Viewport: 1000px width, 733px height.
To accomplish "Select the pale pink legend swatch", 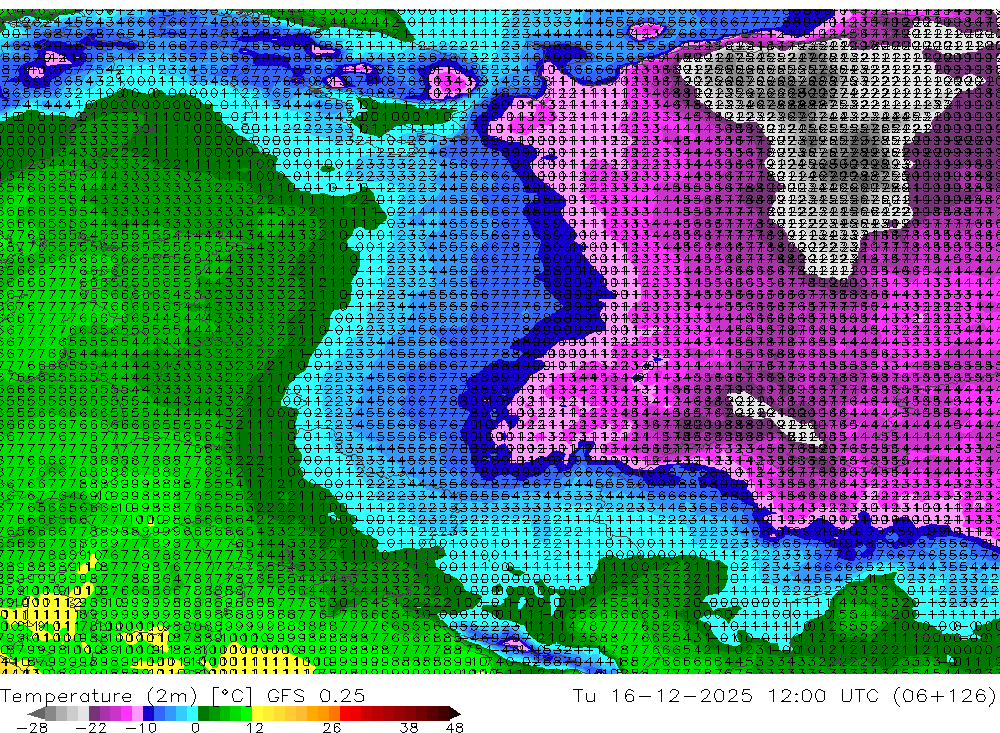I will 137,713.
